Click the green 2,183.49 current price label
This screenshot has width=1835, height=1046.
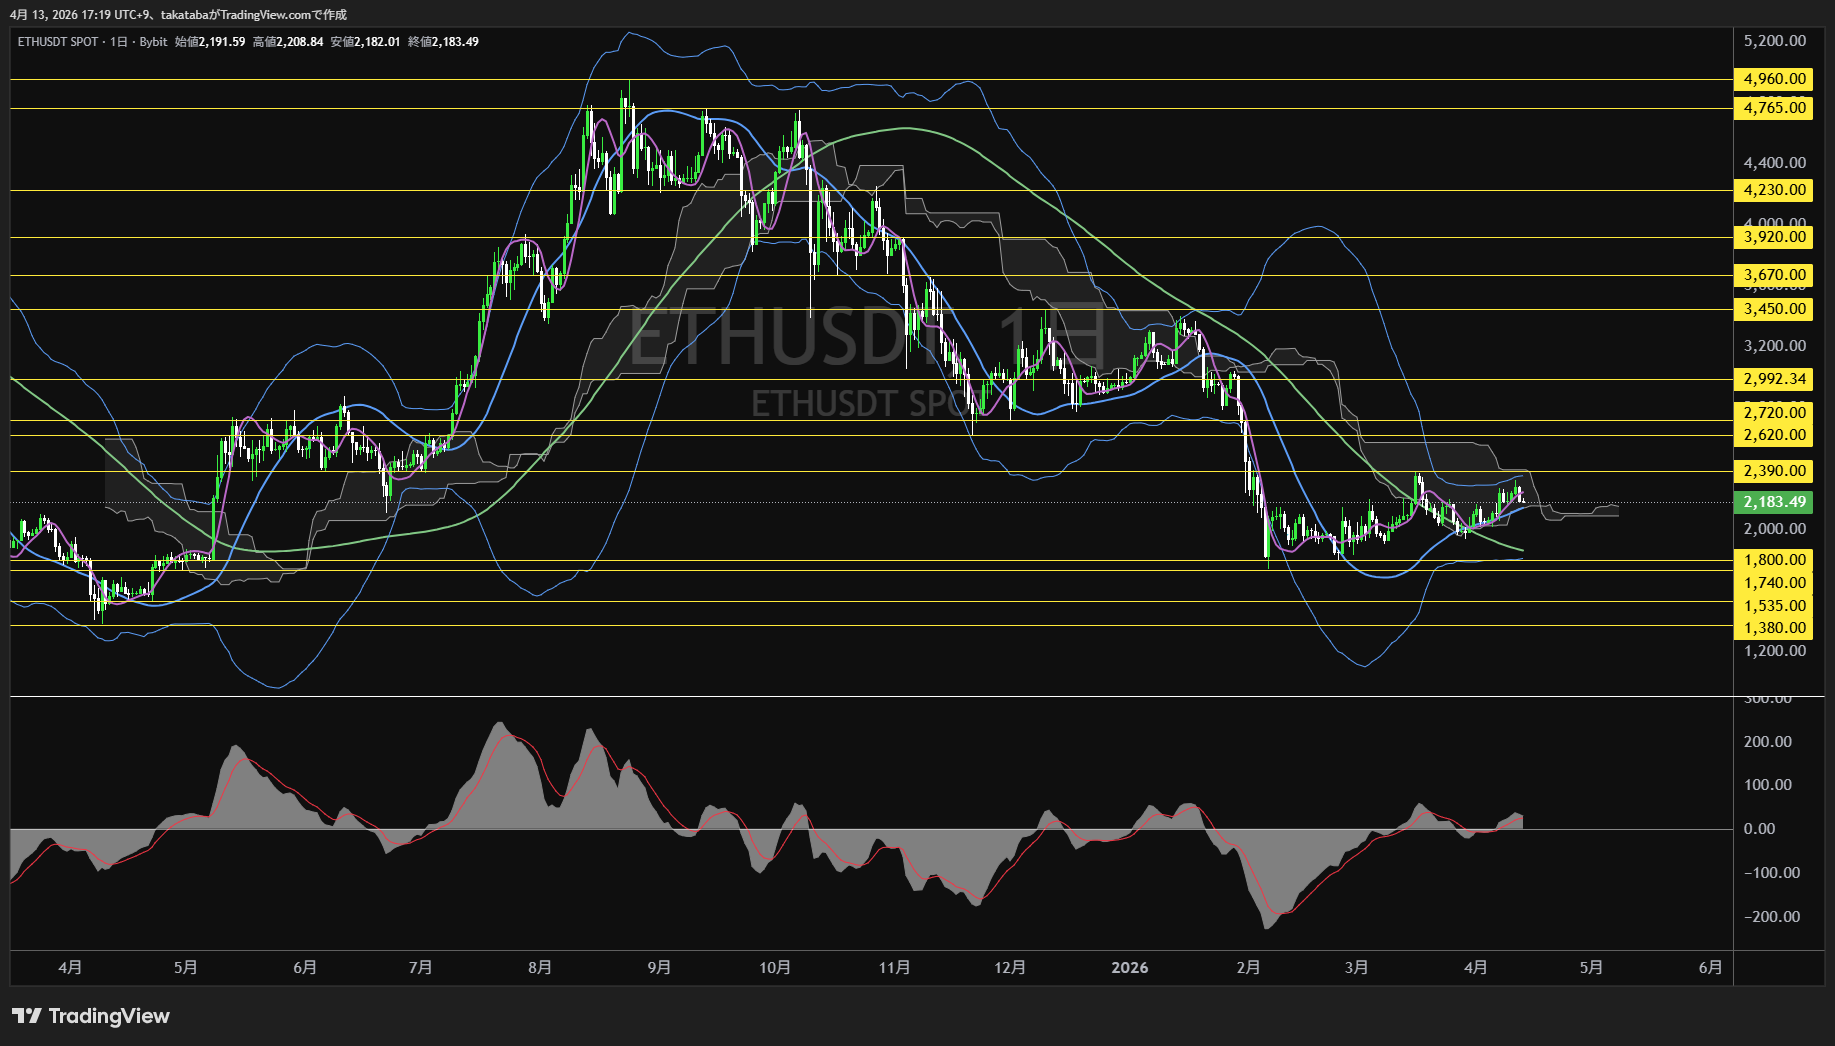[x=1774, y=502]
